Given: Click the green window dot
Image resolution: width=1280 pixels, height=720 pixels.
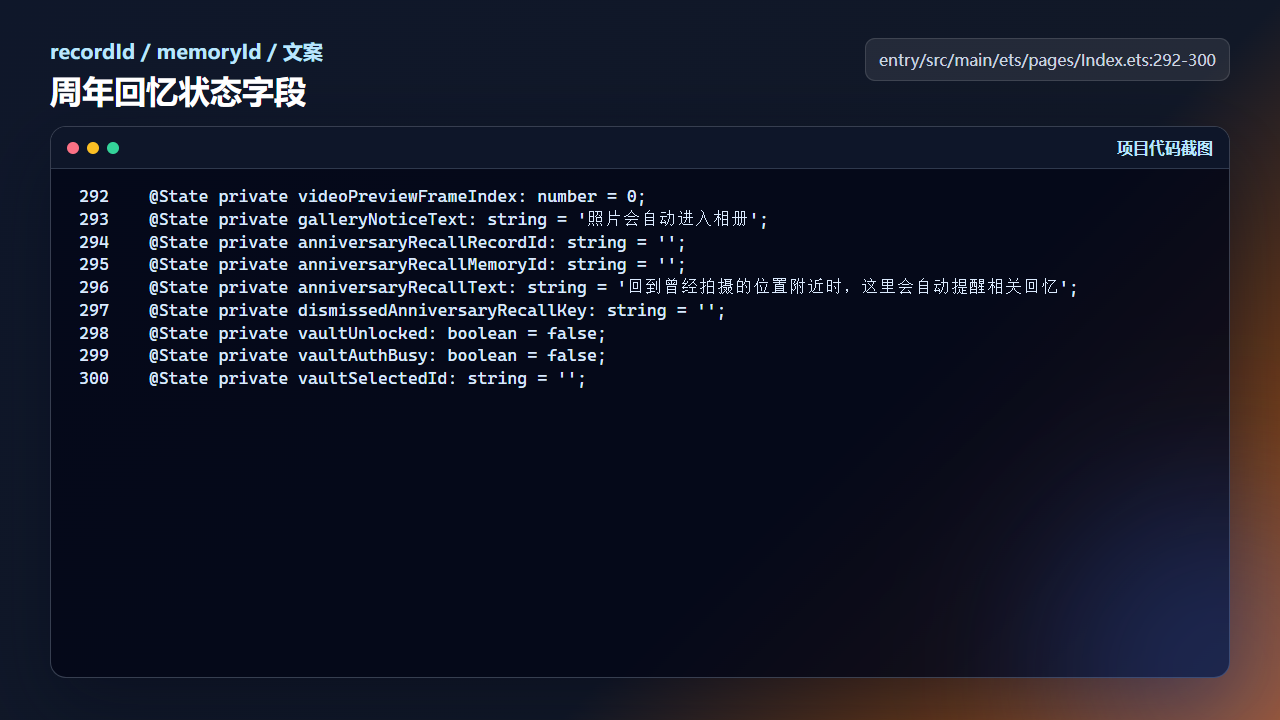Looking at the screenshot, I should [113, 148].
